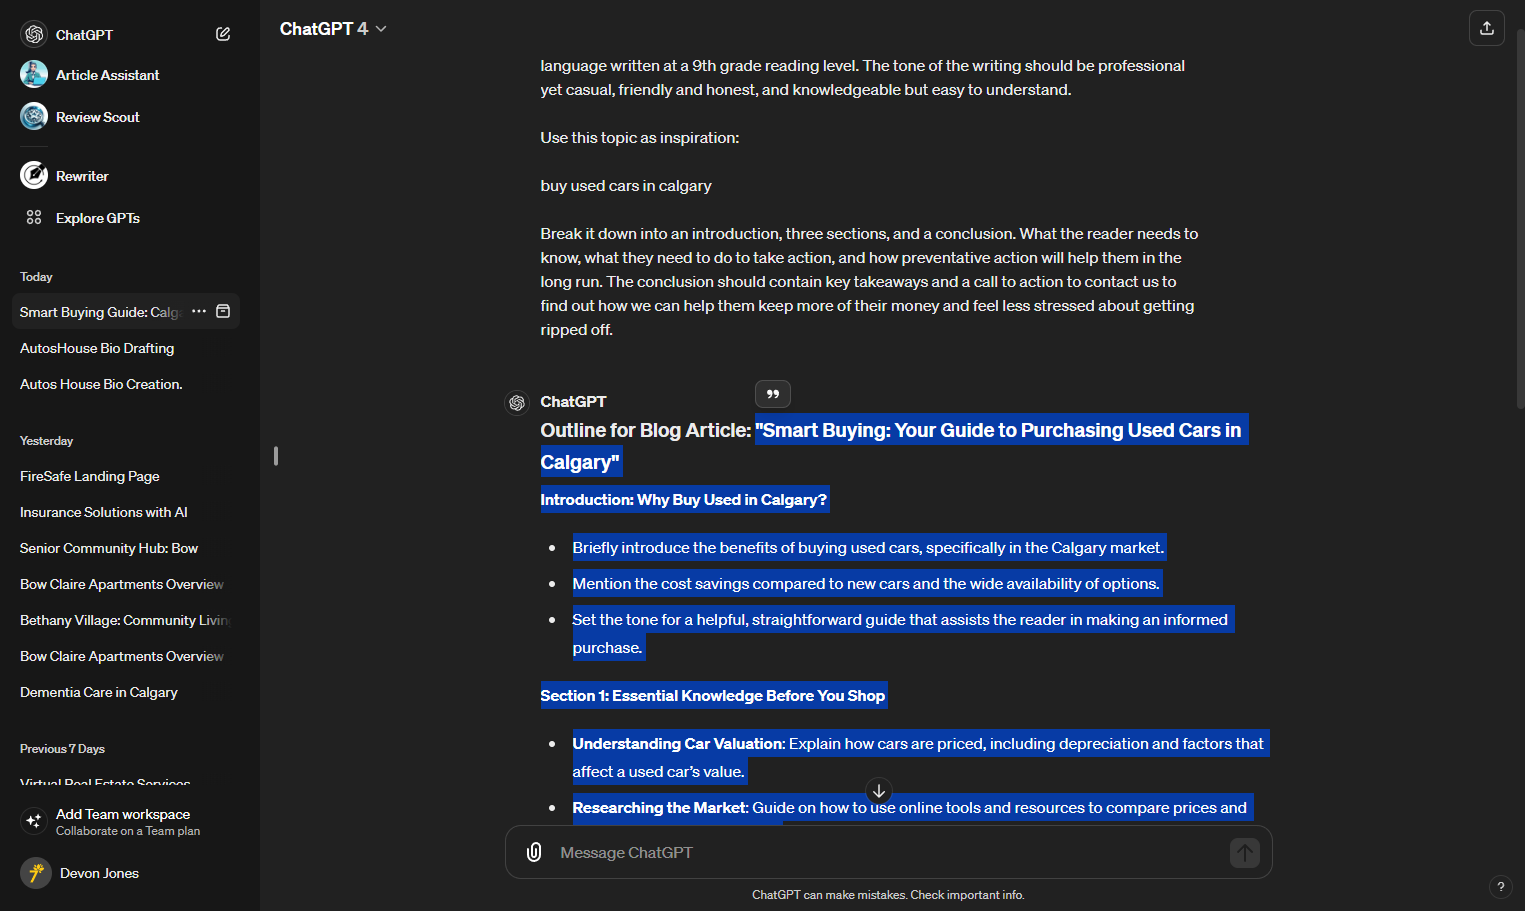Image resolution: width=1525 pixels, height=911 pixels.
Task: Click the 'buy used cars in calgary' text
Action: tap(626, 186)
